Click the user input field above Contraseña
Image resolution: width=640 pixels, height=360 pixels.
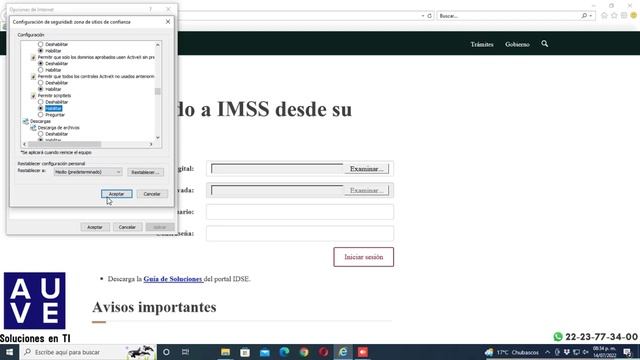point(300,212)
